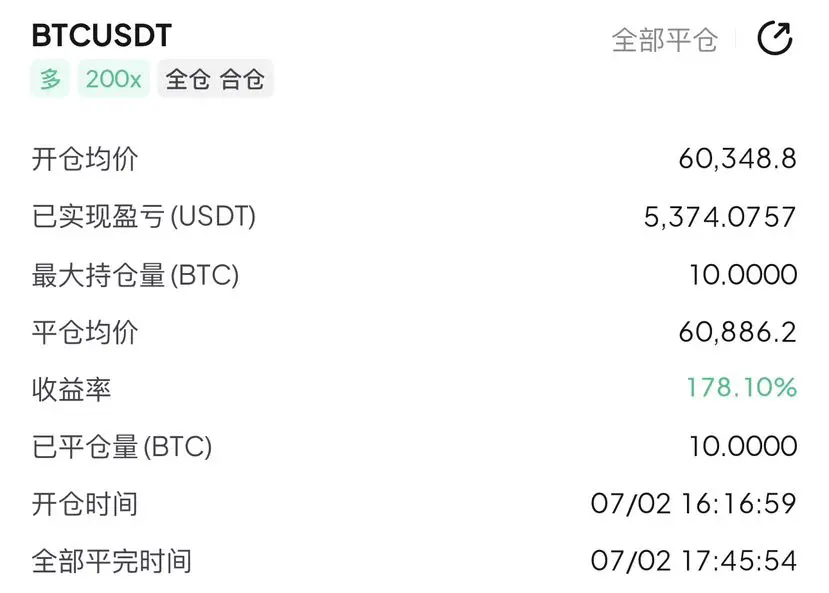Tap the 200x leverage badge
The image size is (829, 593).
114,79
